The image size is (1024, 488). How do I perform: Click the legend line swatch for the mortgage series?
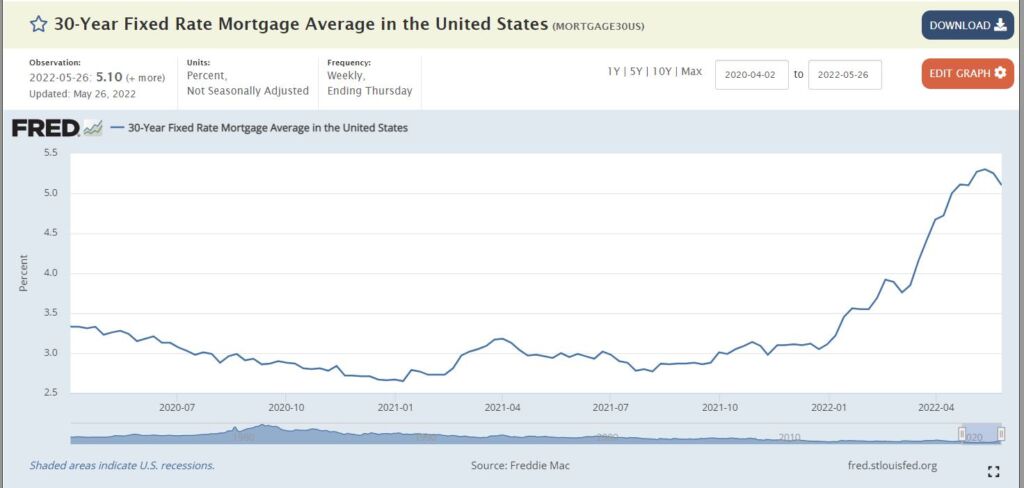pos(118,128)
